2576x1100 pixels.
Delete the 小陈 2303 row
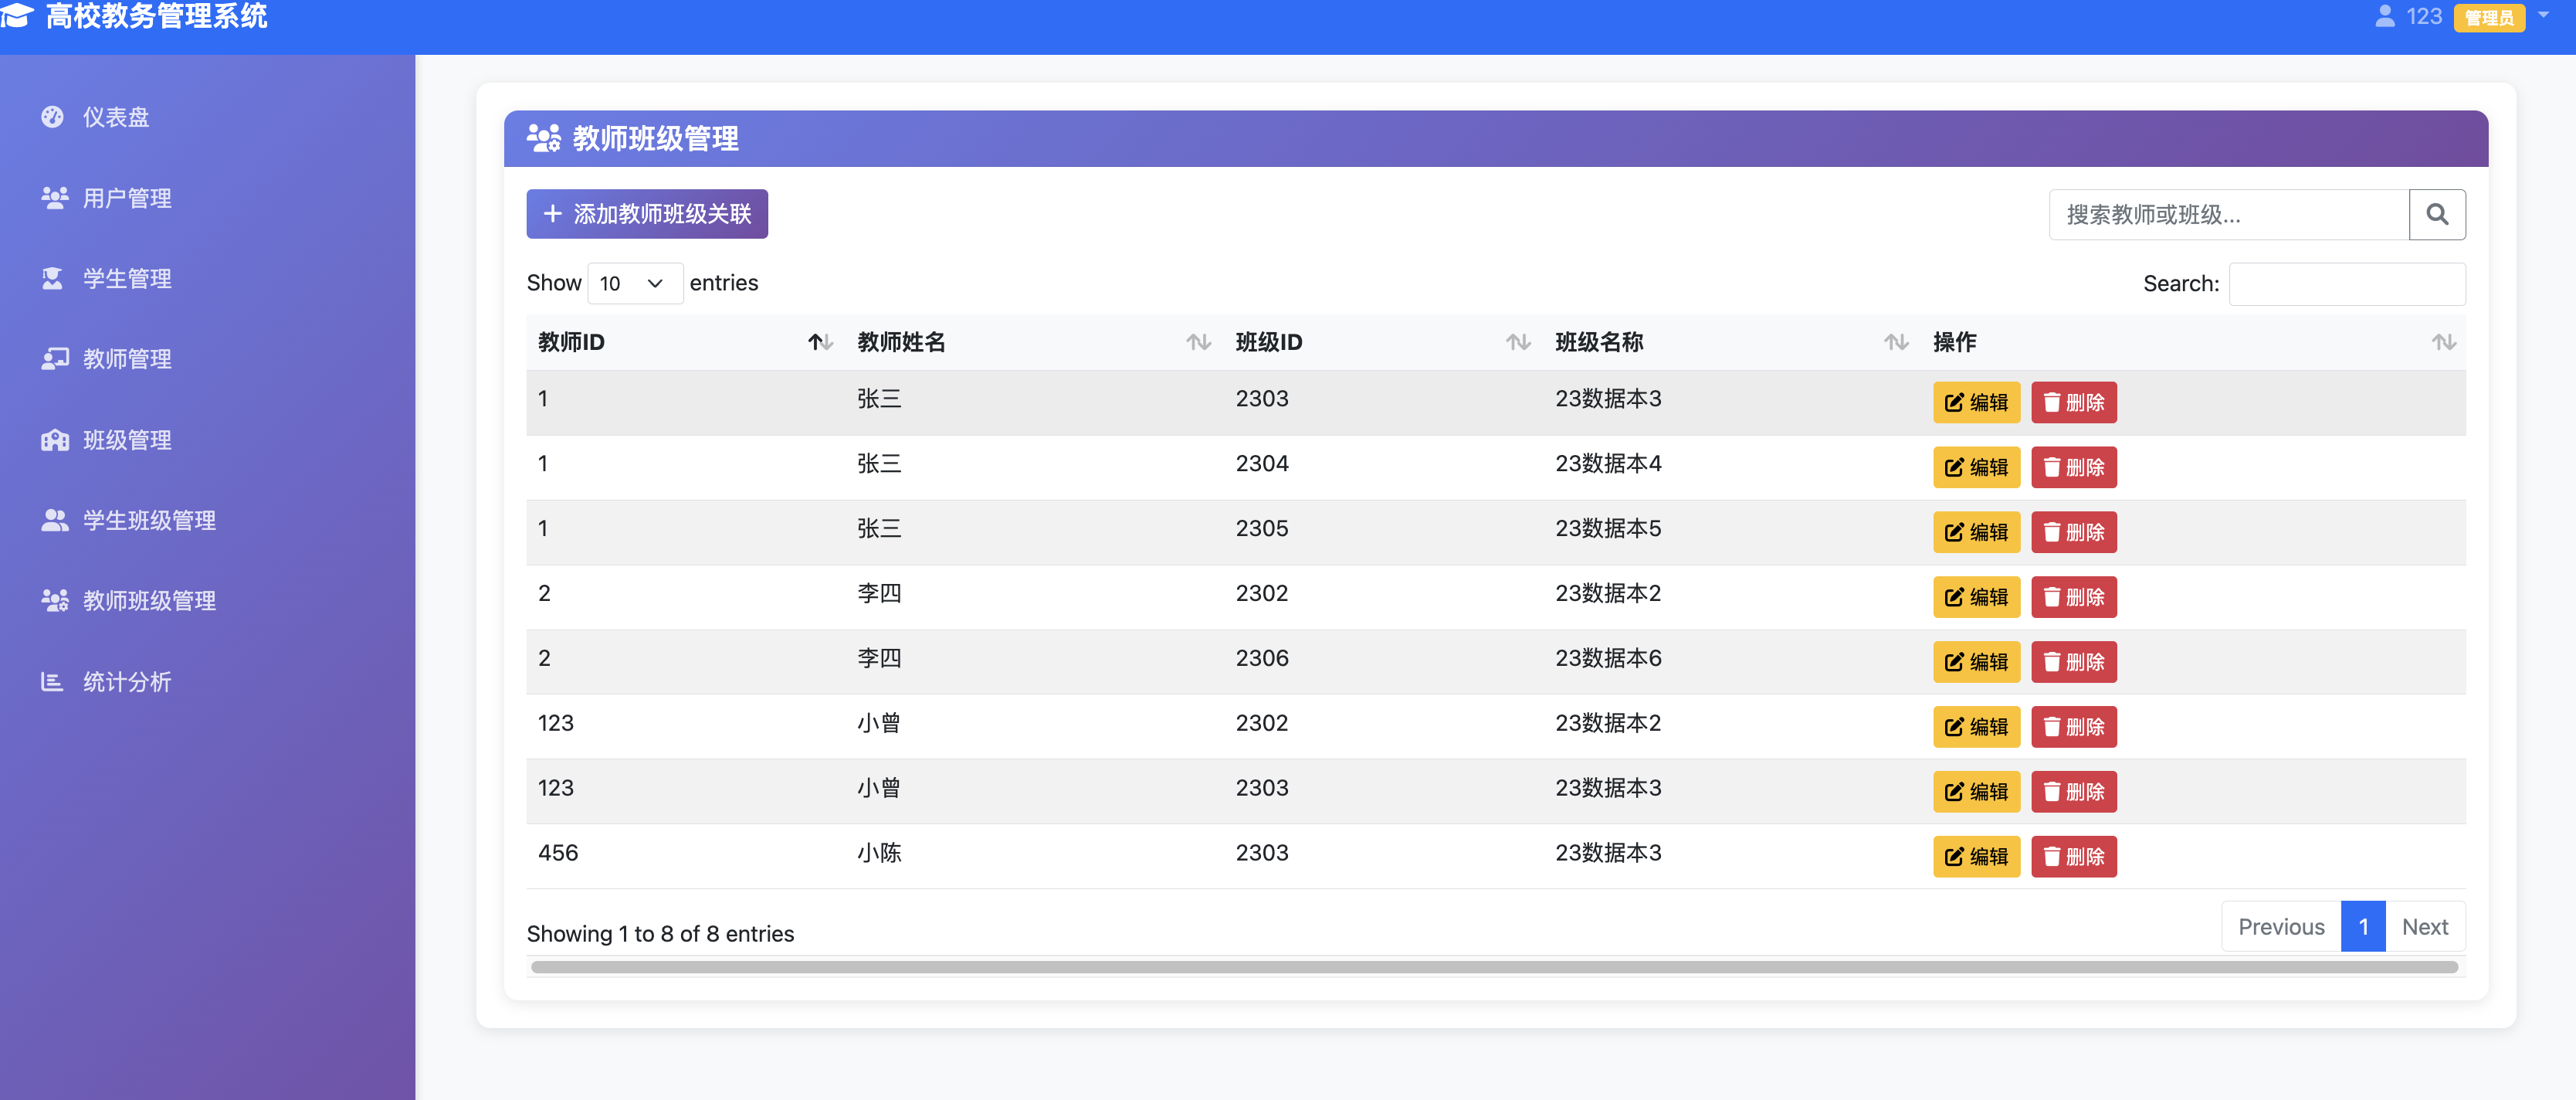pyautogui.click(x=2073, y=857)
